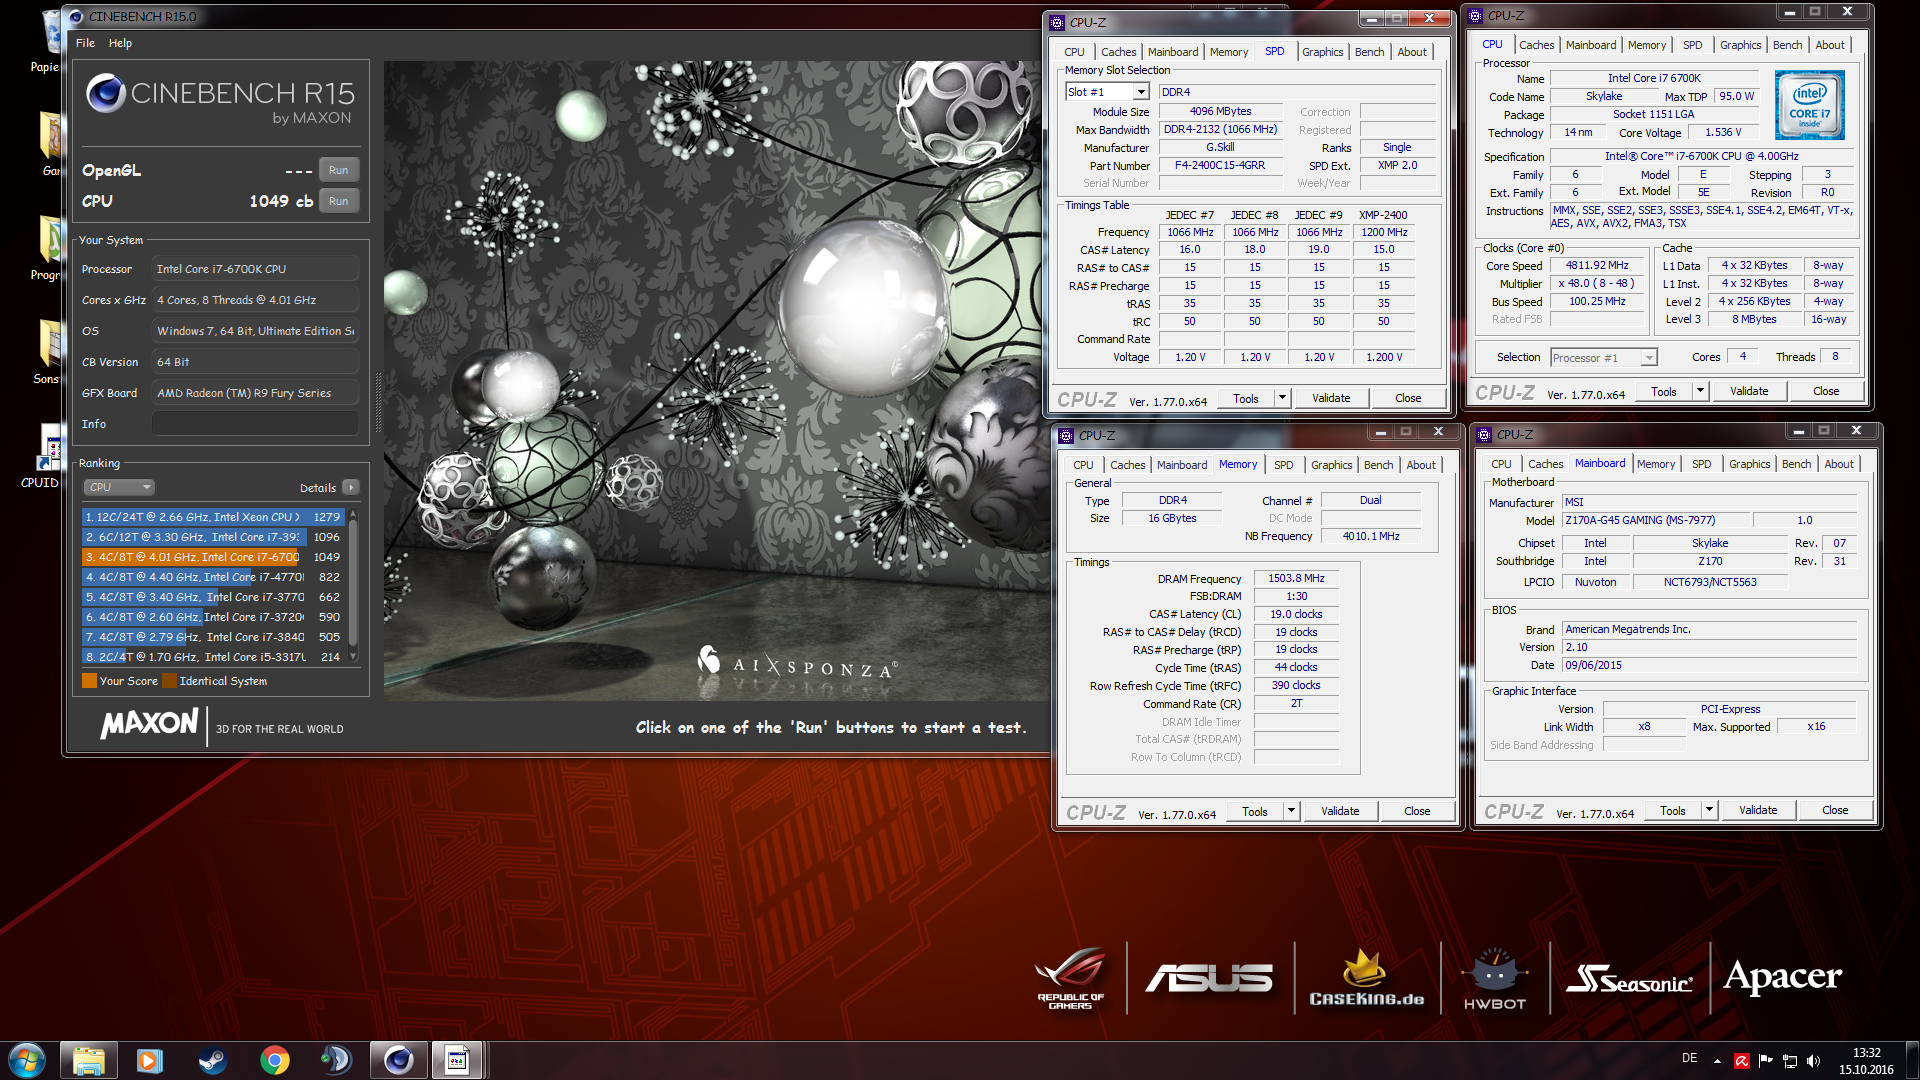Select ranking row 4 Core i7-4770 822

(213, 577)
